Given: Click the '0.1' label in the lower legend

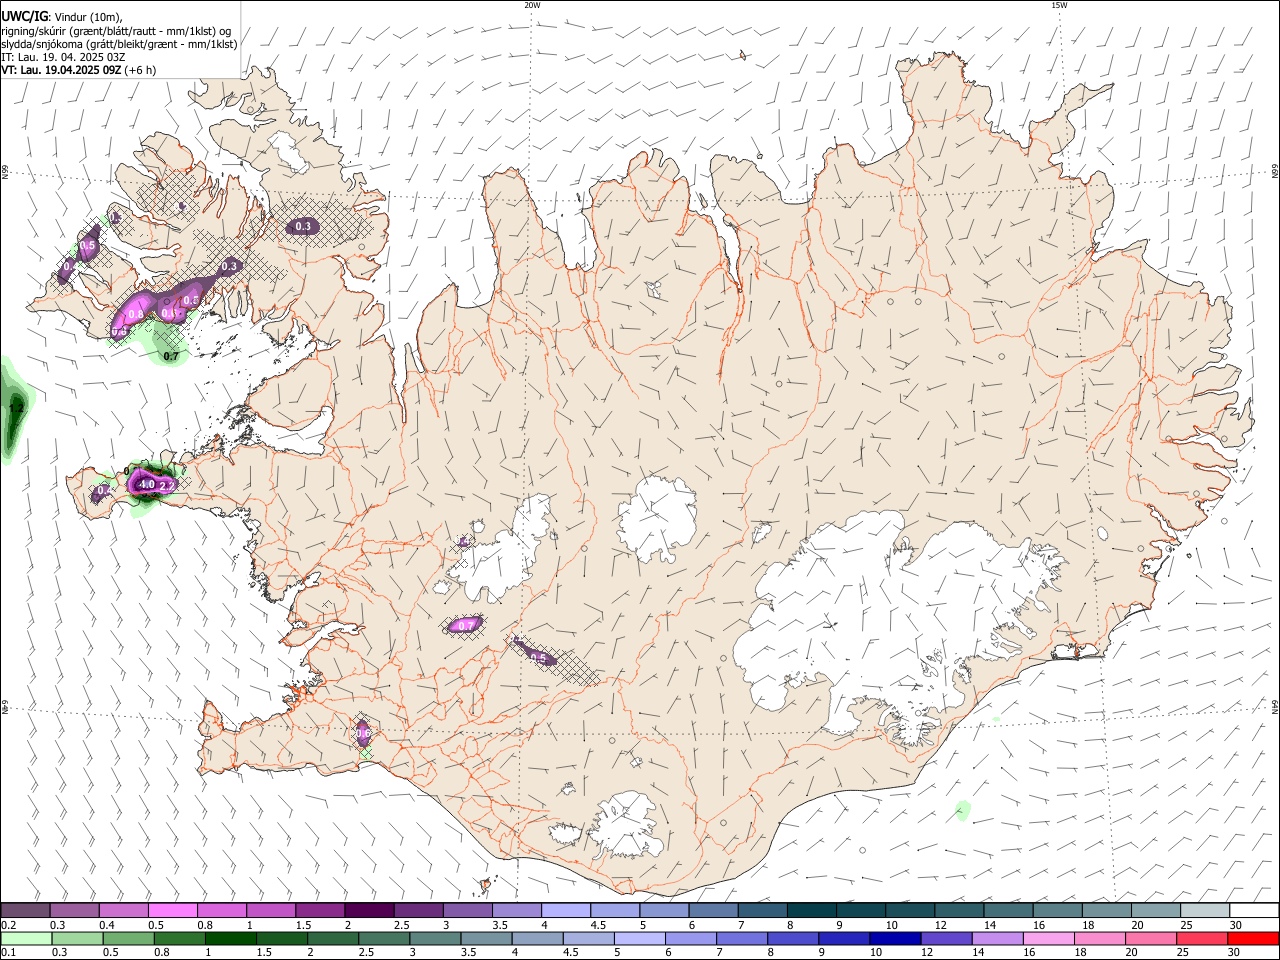Looking at the screenshot, I should (x=8, y=953).
